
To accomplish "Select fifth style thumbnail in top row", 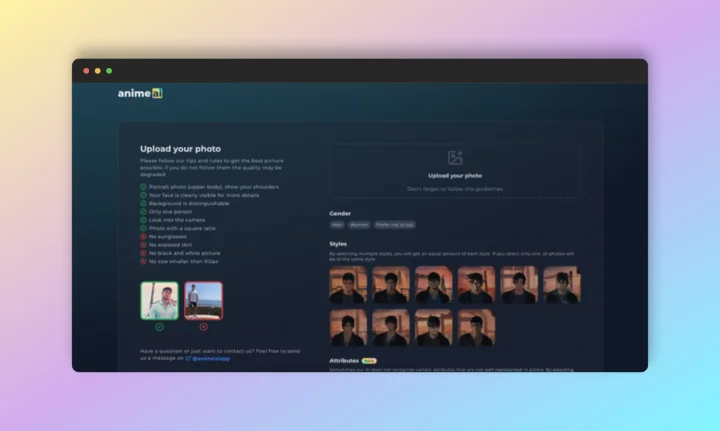I will 519,285.
